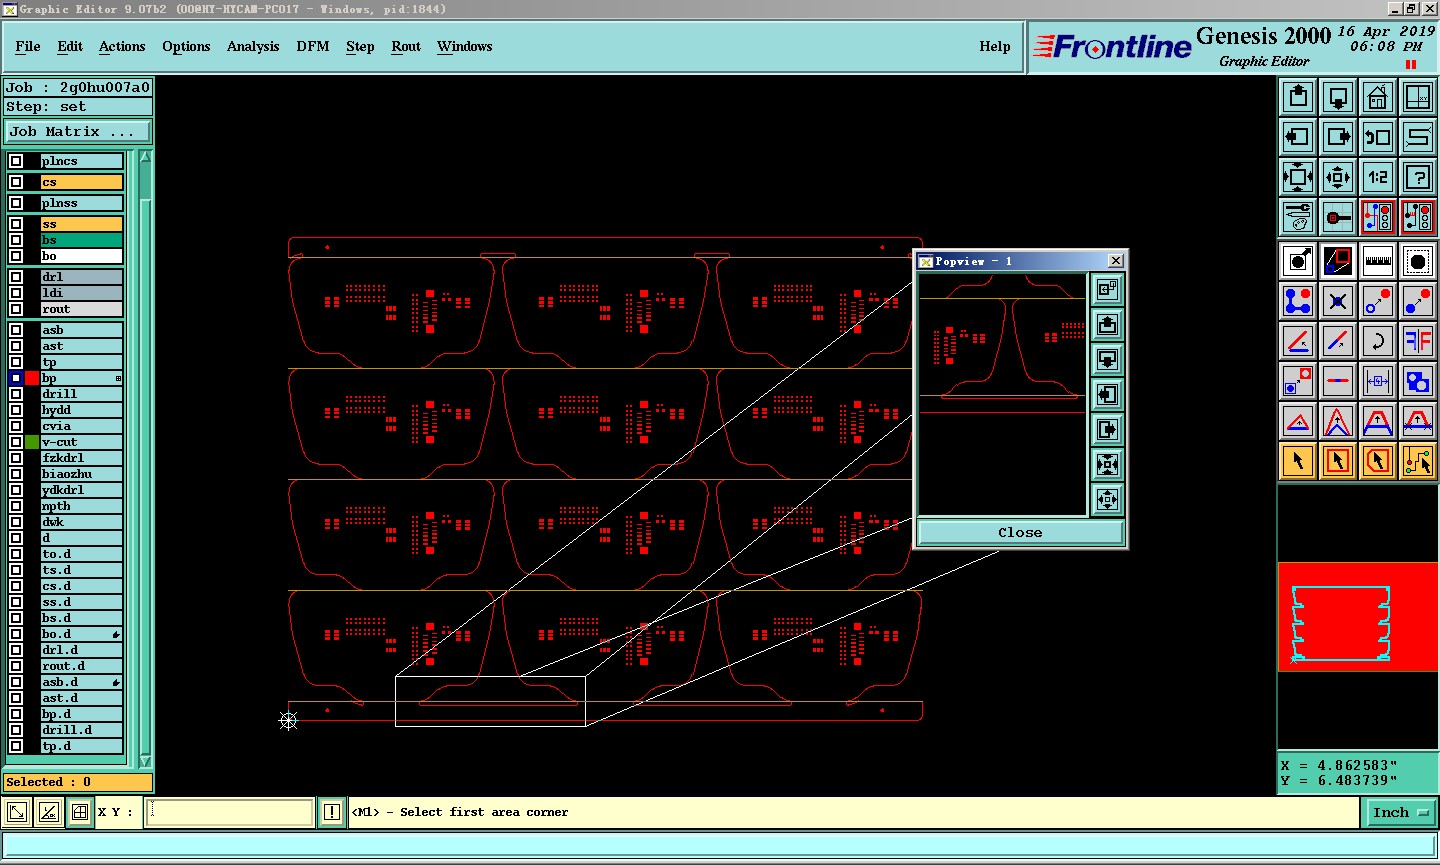The height and width of the screenshot is (865, 1440).
Task: Open the Inch units dropdown
Action: pyautogui.click(x=1400, y=812)
